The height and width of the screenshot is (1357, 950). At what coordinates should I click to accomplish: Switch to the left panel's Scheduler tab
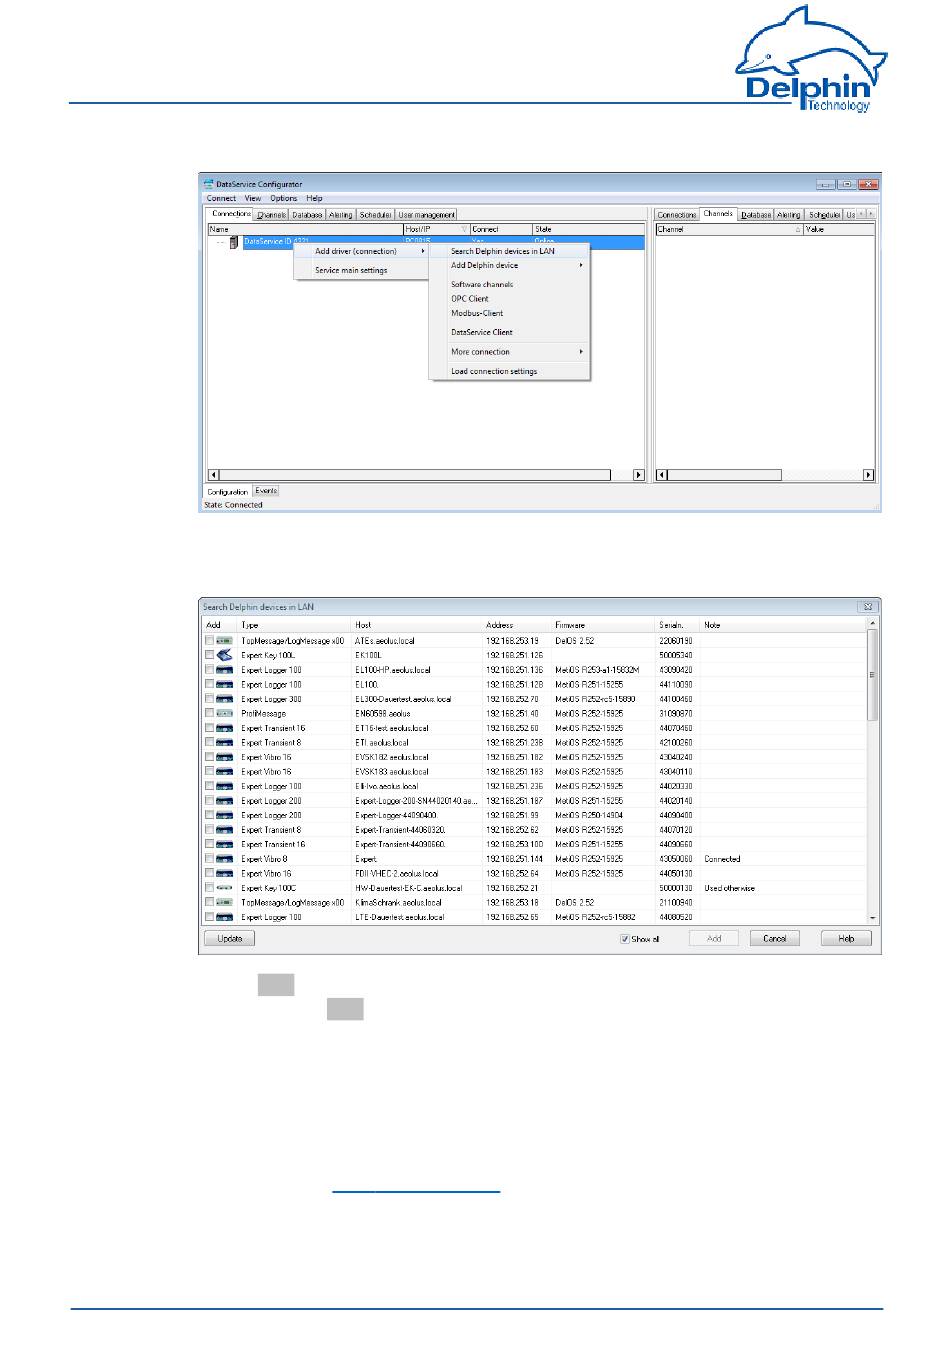click(375, 214)
